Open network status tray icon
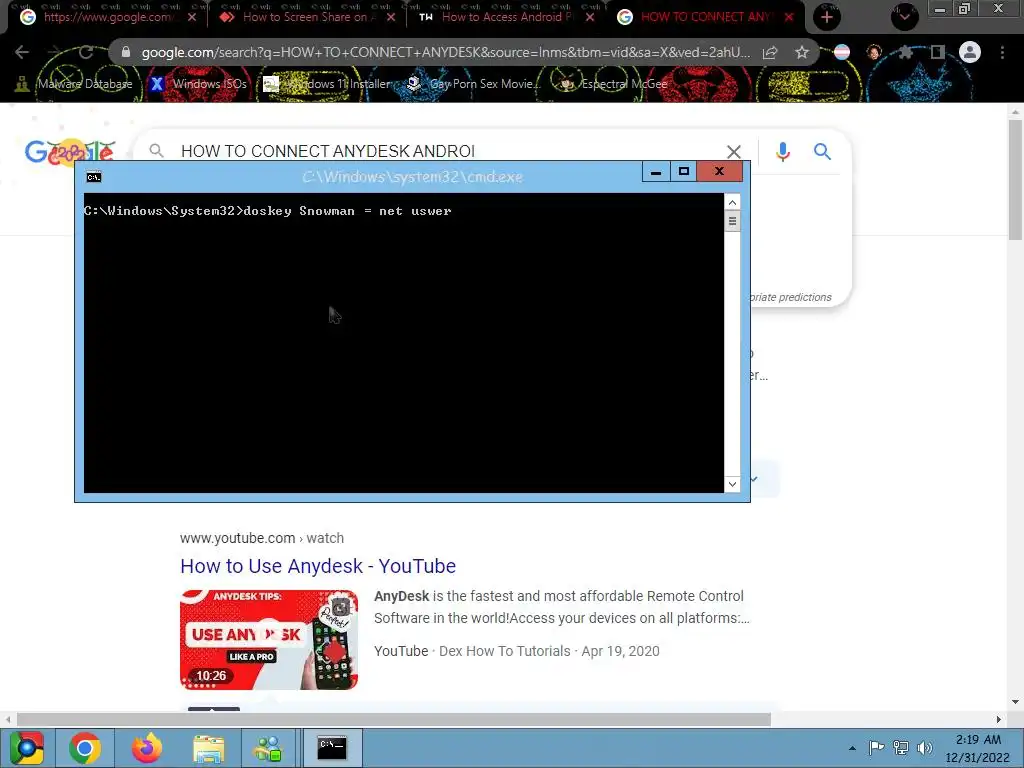The height and width of the screenshot is (768, 1024). [x=901, y=748]
